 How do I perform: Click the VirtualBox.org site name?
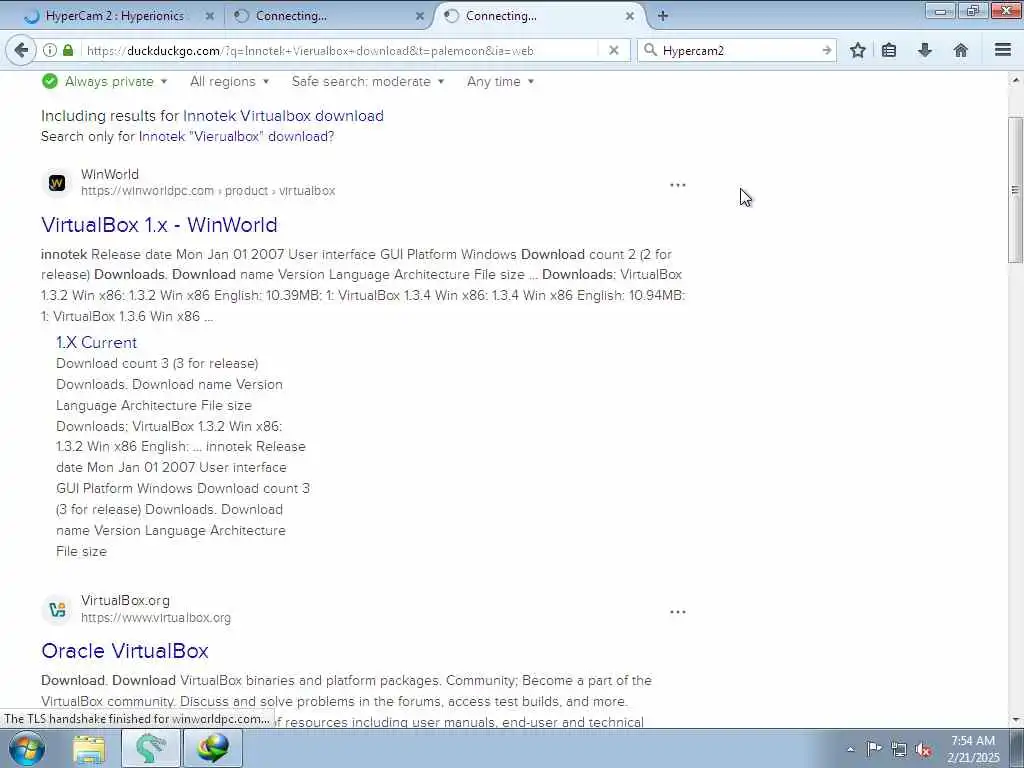pyautogui.click(x=125, y=600)
